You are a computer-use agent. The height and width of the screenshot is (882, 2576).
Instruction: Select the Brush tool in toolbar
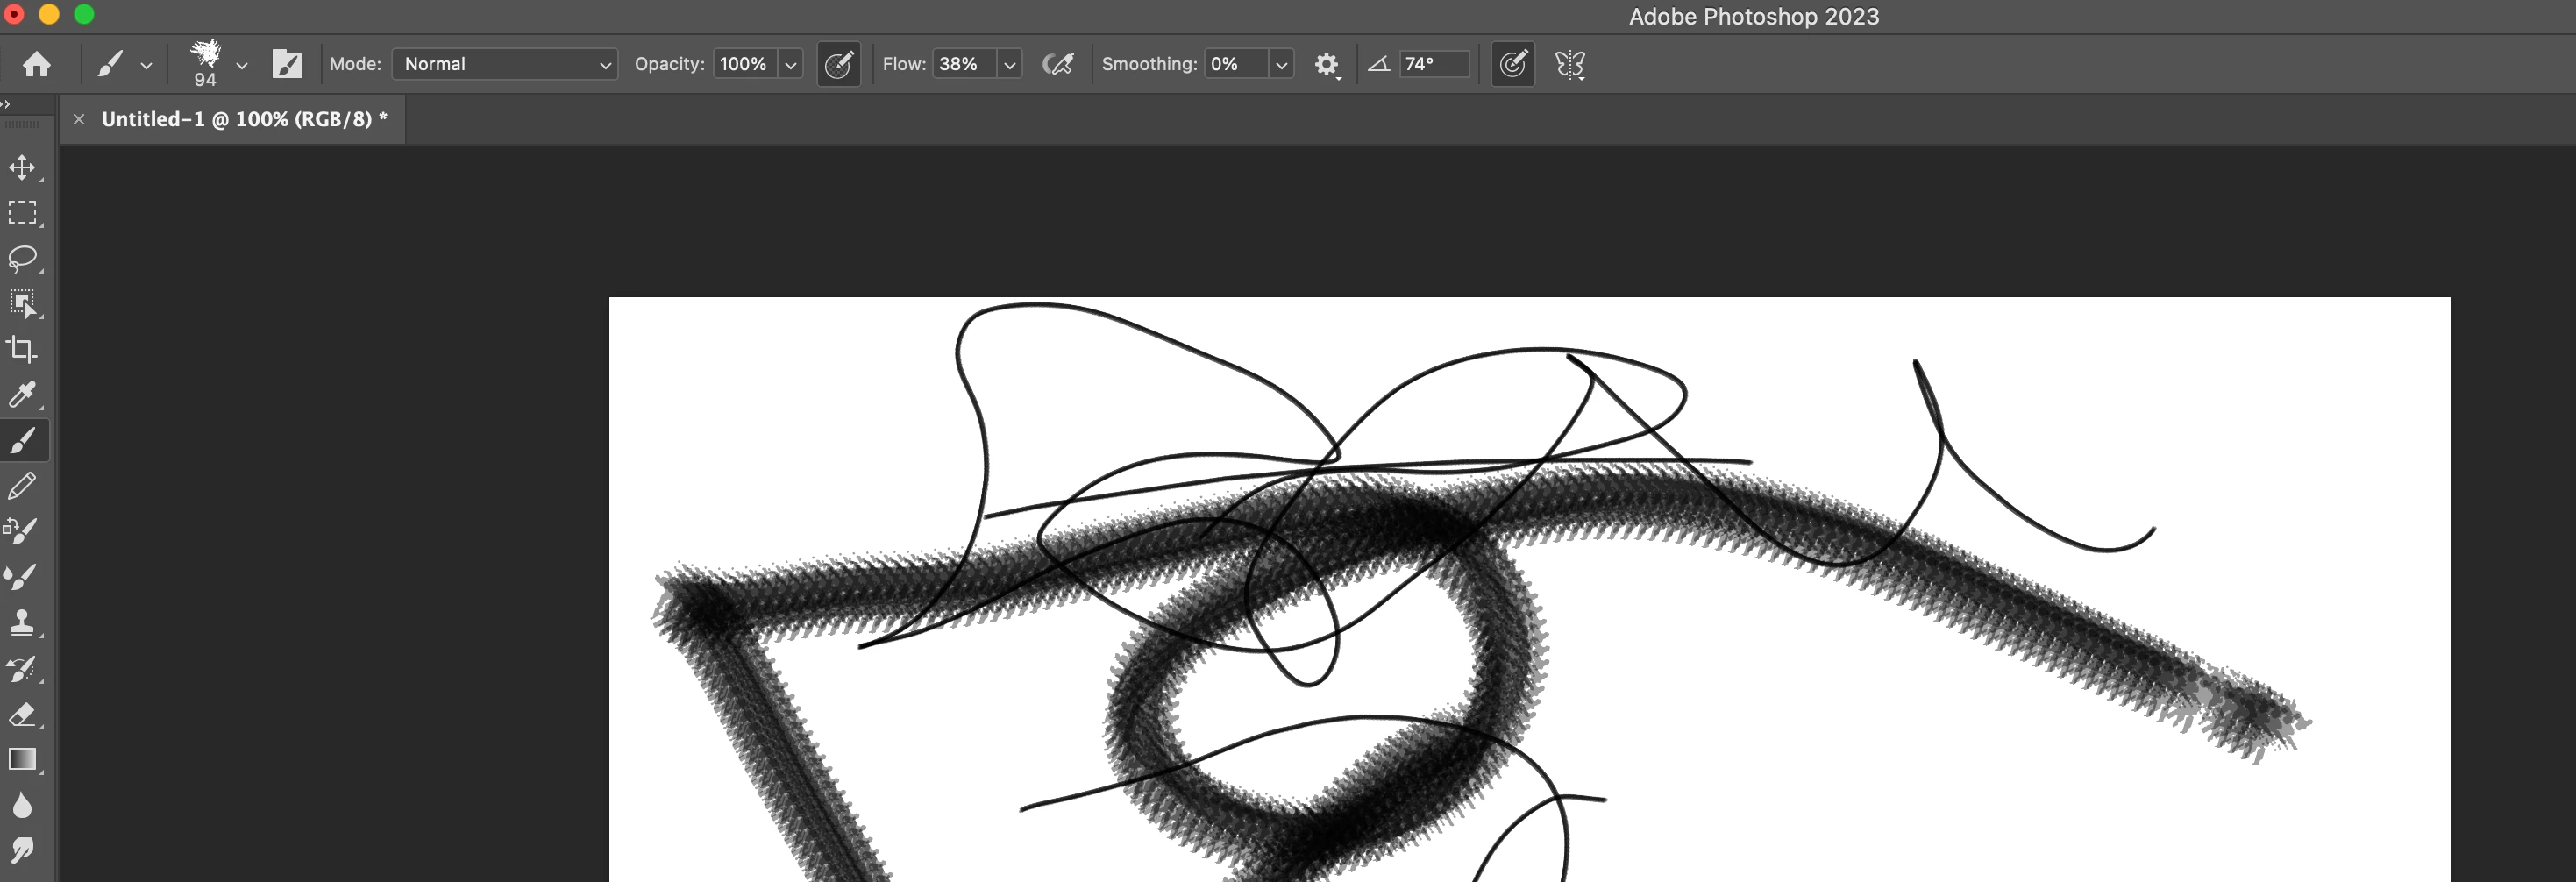[23, 440]
